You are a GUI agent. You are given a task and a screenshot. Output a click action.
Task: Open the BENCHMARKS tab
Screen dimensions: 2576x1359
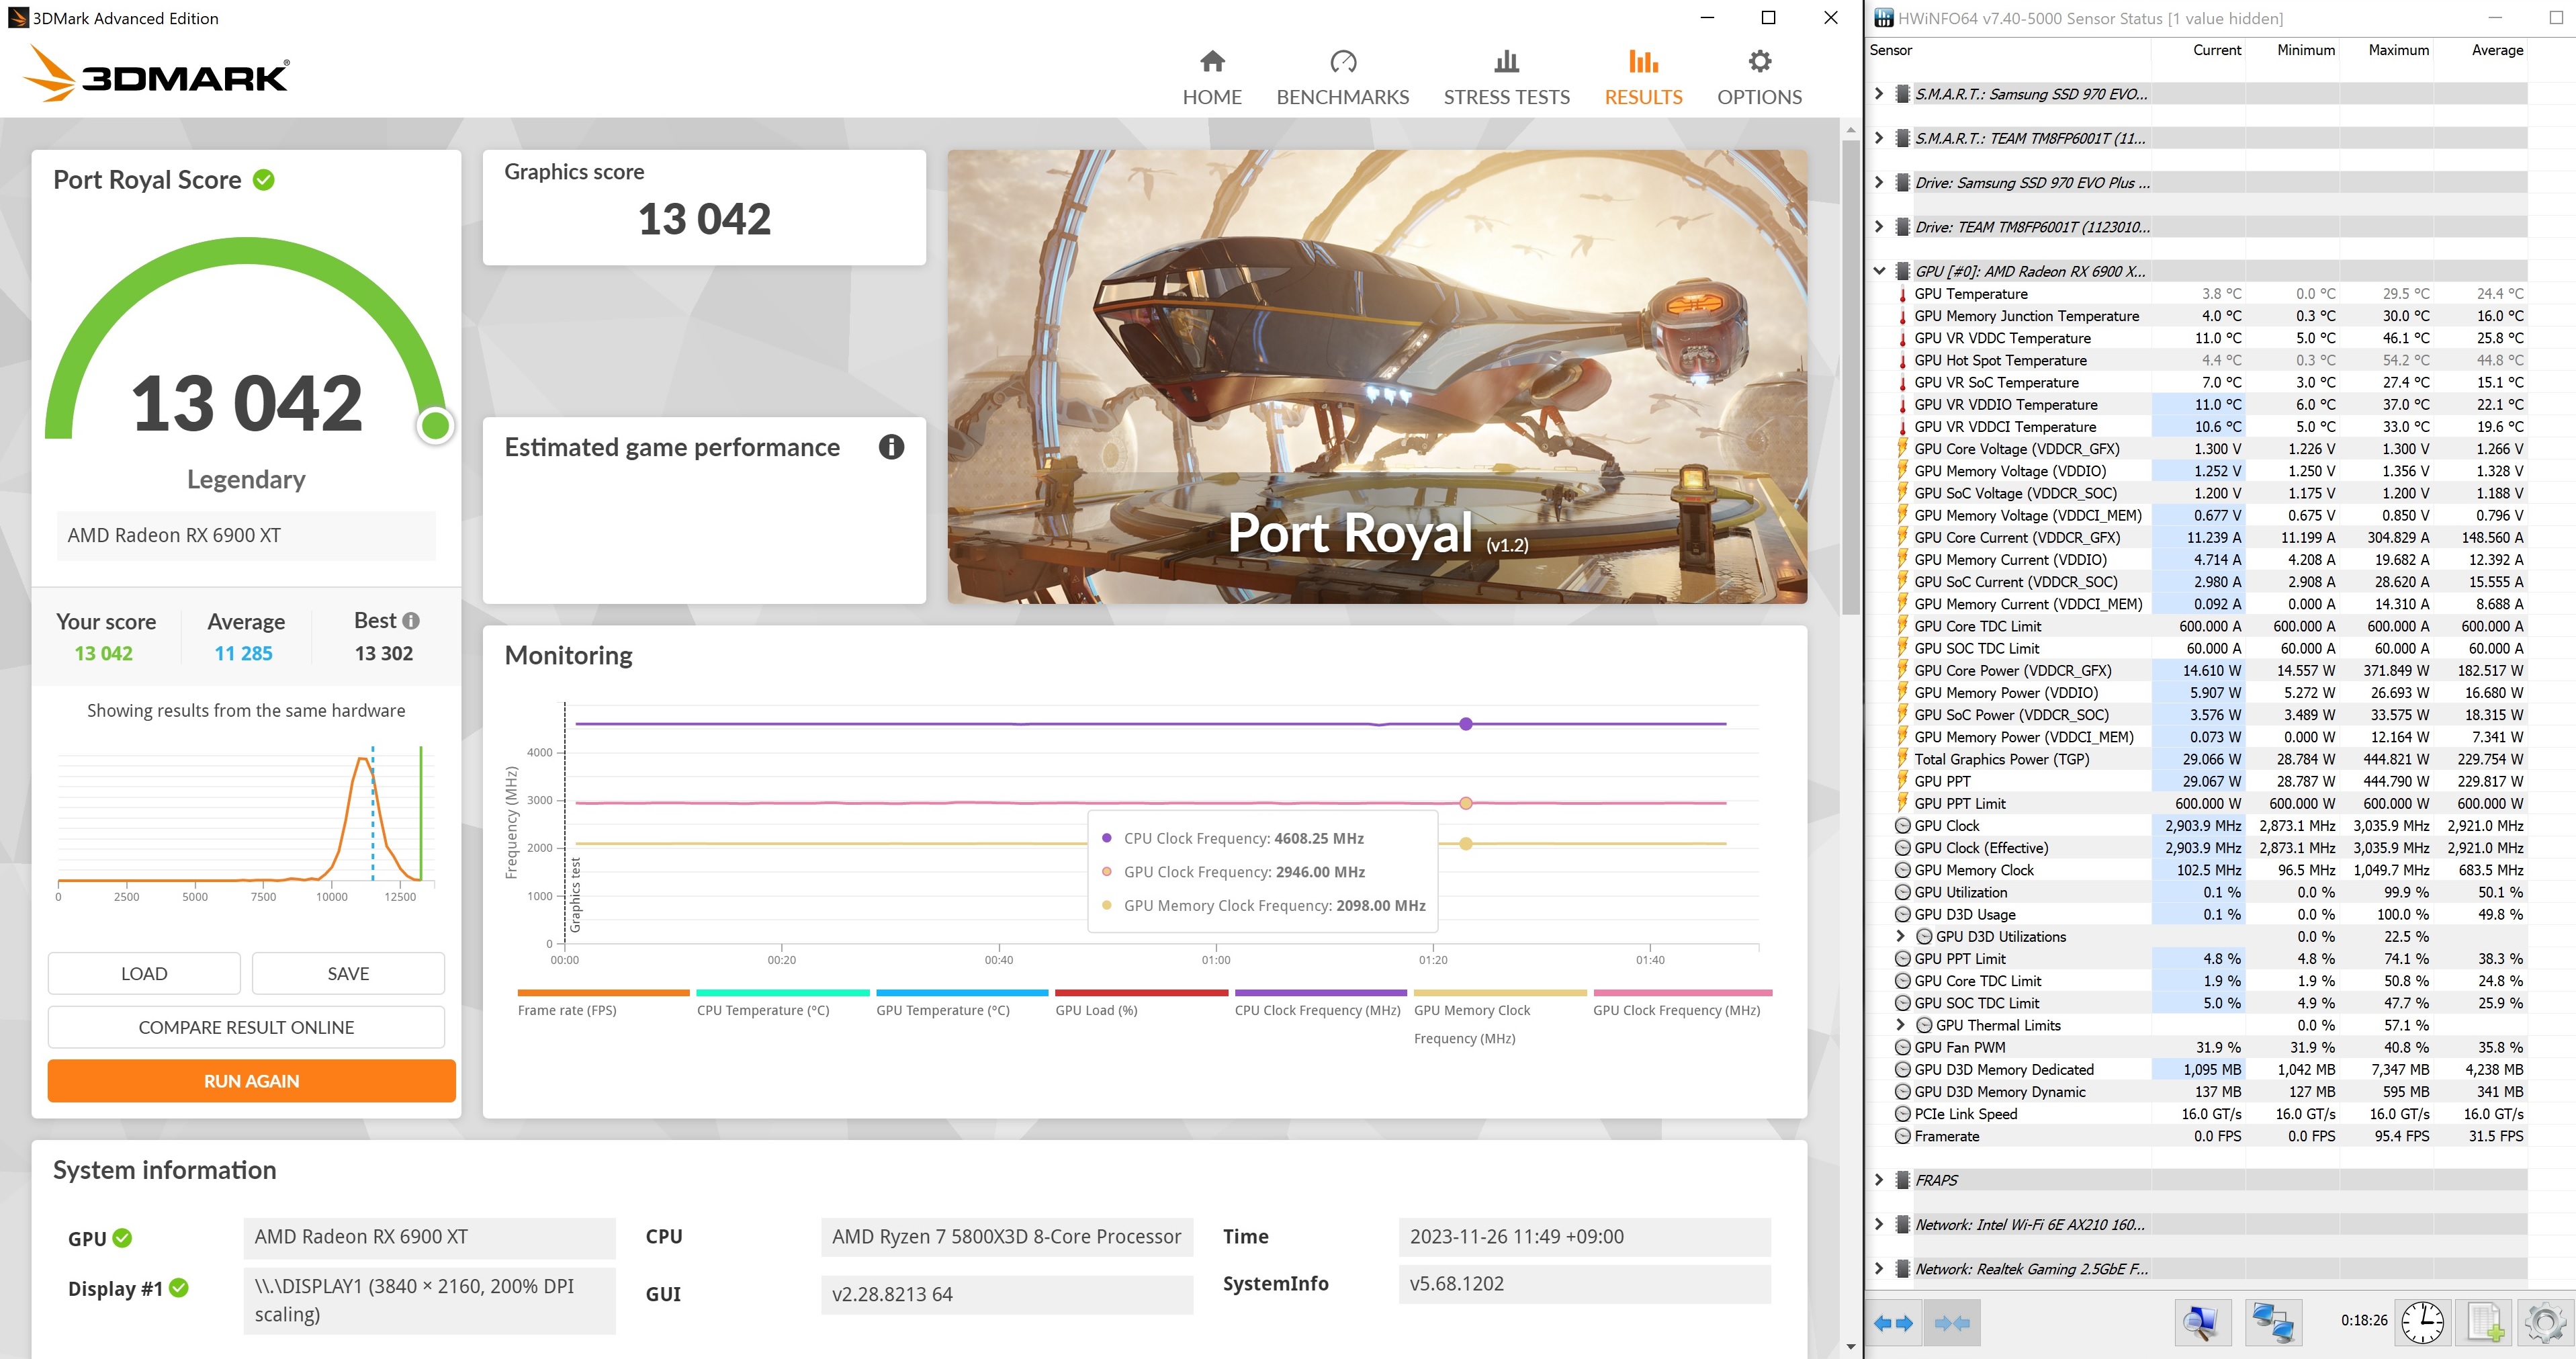[x=1342, y=78]
